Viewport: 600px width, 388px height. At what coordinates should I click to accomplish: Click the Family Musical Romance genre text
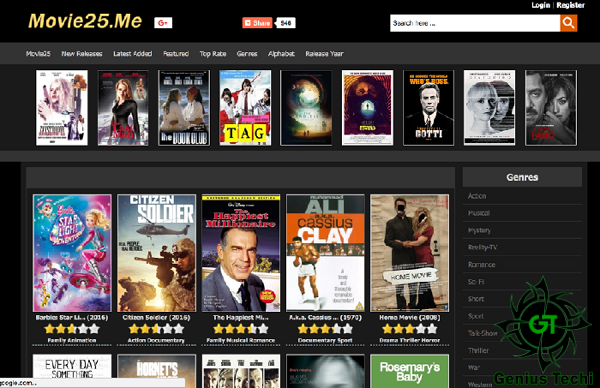pyautogui.click(x=241, y=340)
